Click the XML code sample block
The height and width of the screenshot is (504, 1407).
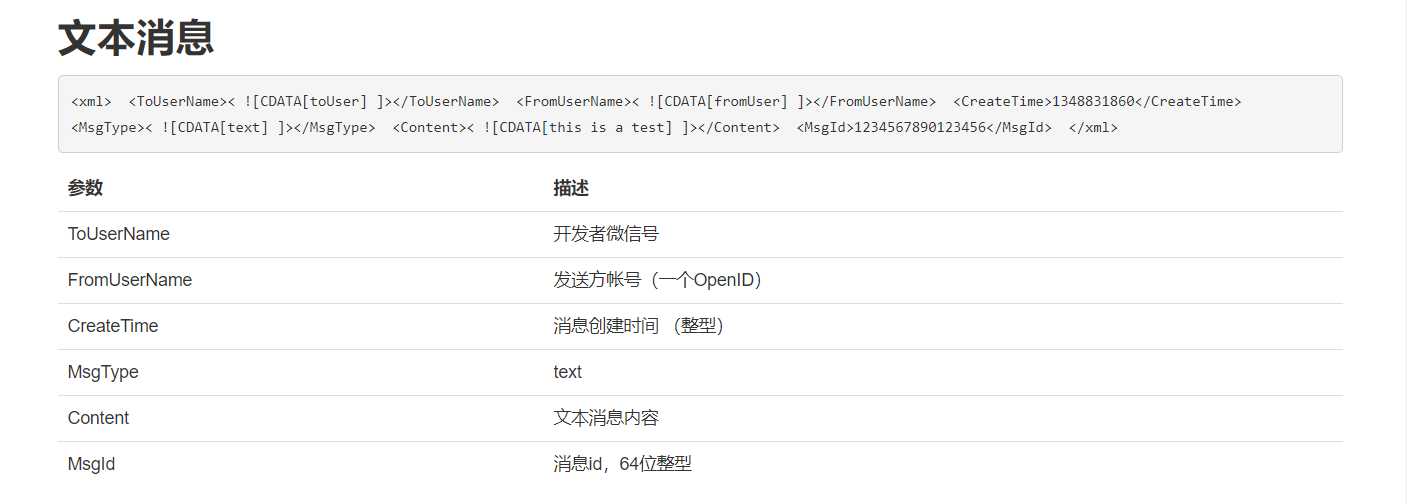point(700,114)
